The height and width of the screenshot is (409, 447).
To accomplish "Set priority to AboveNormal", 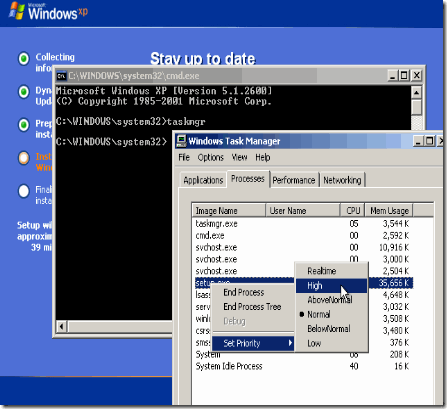I will click(332, 300).
